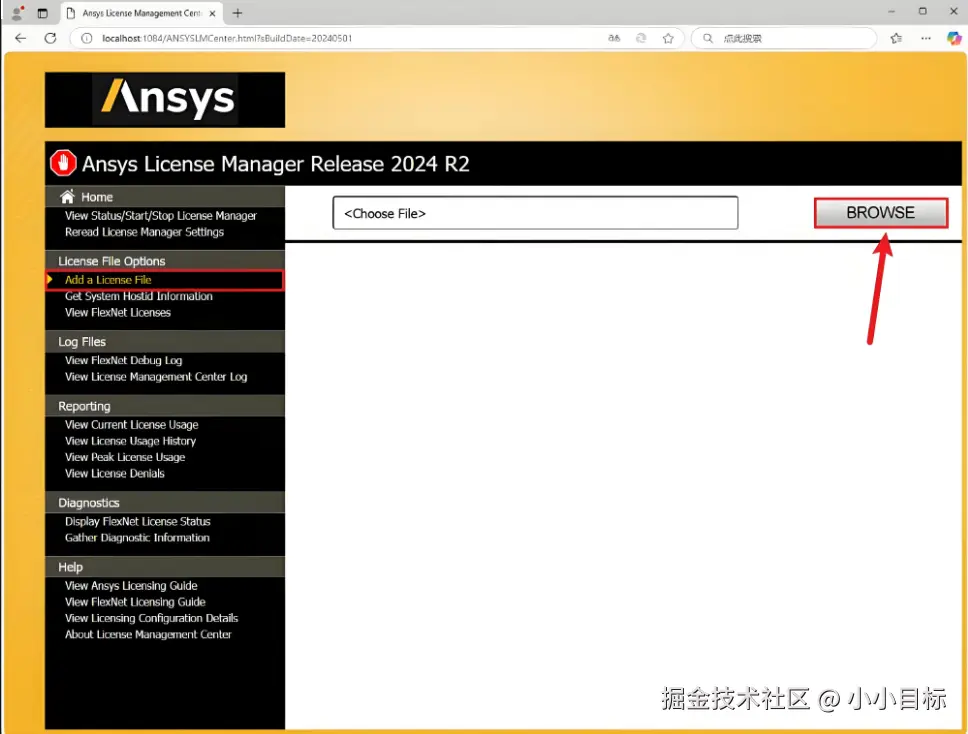
Task: Minimize the browser window
Action: 891,11
